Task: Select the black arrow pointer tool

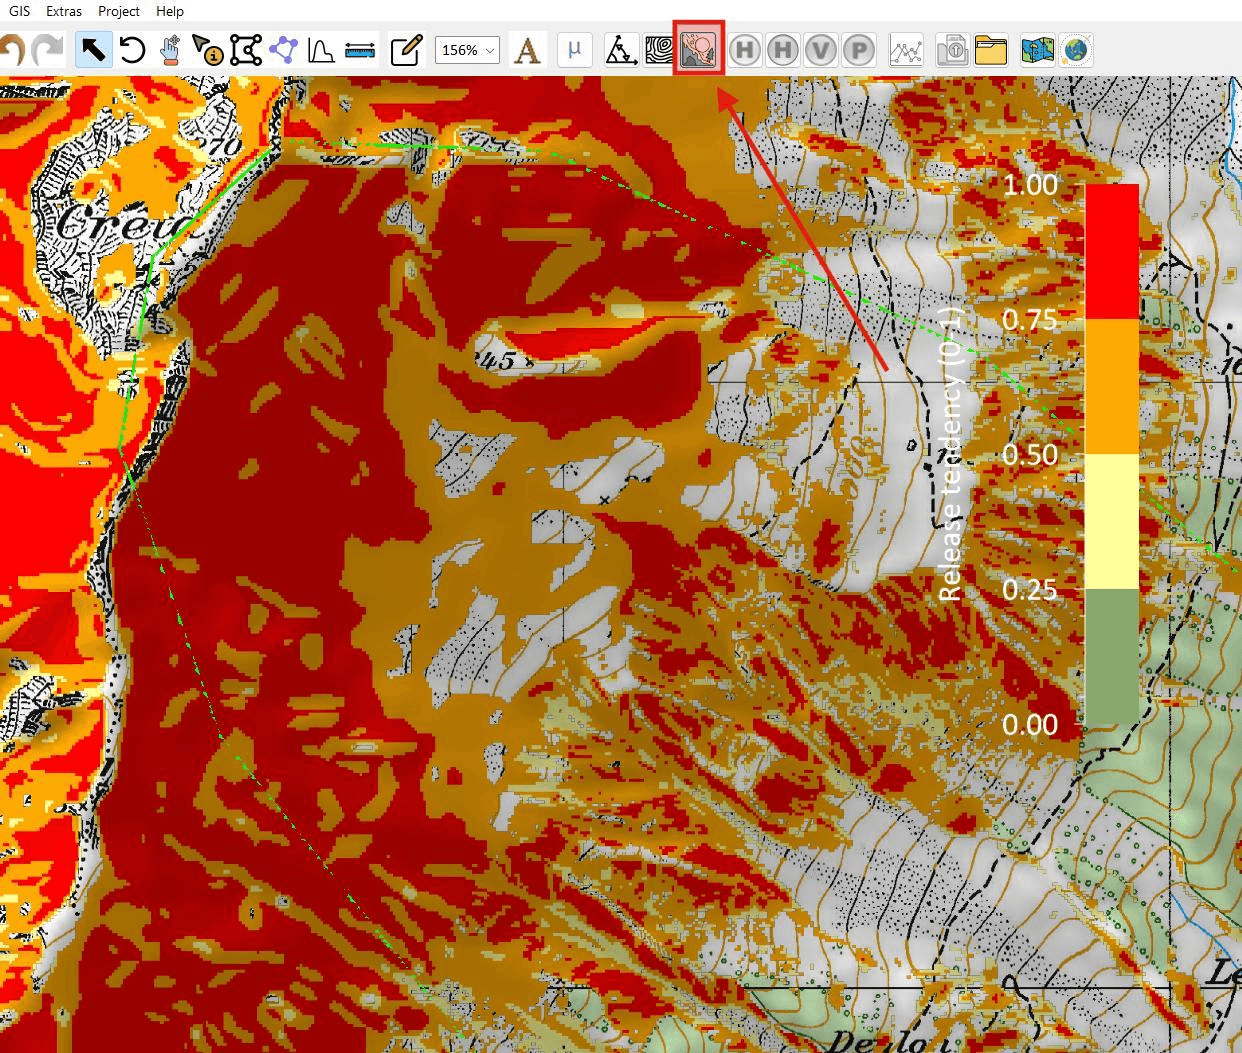Action: pos(93,49)
